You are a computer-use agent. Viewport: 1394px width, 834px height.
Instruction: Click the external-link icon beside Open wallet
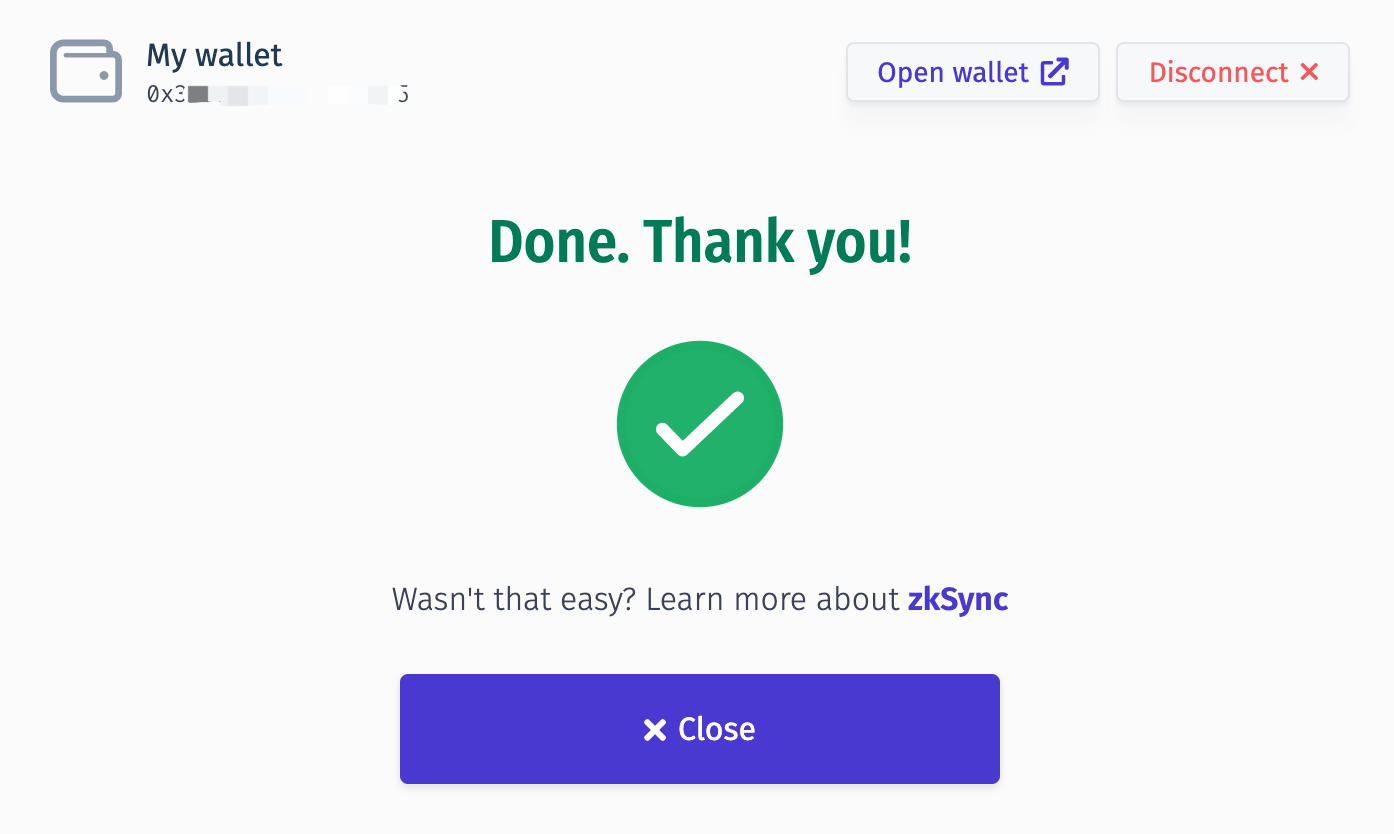coord(1054,72)
